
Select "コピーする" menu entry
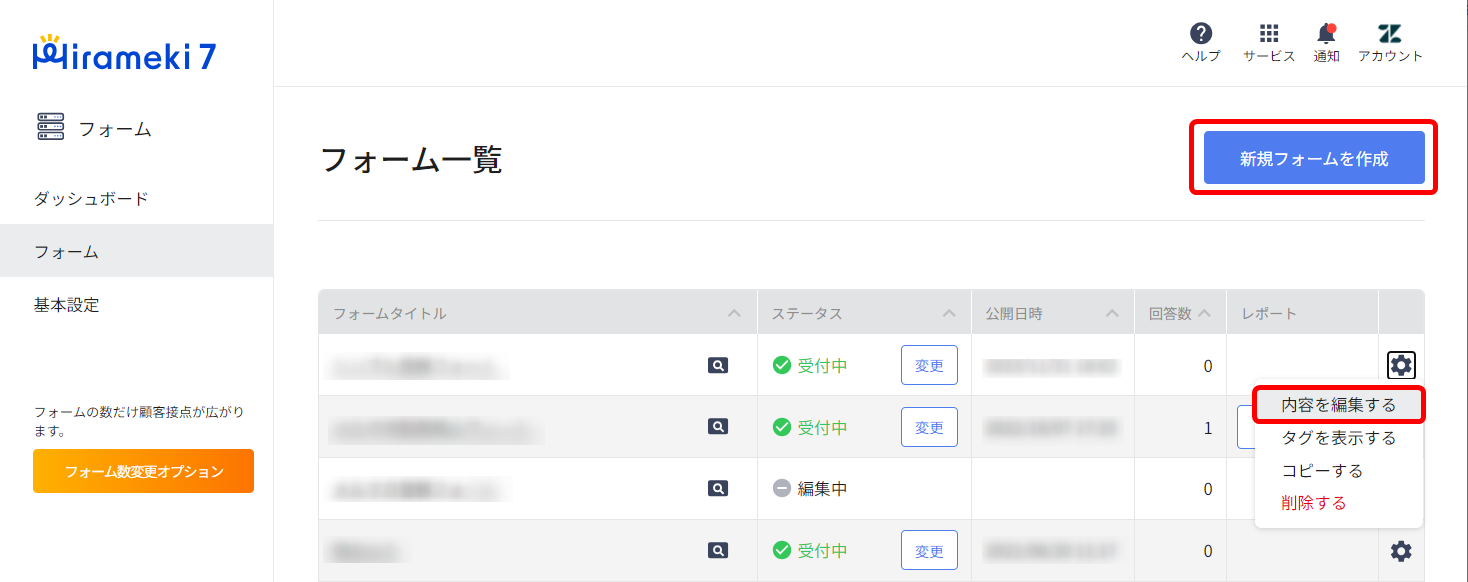[1322, 471]
